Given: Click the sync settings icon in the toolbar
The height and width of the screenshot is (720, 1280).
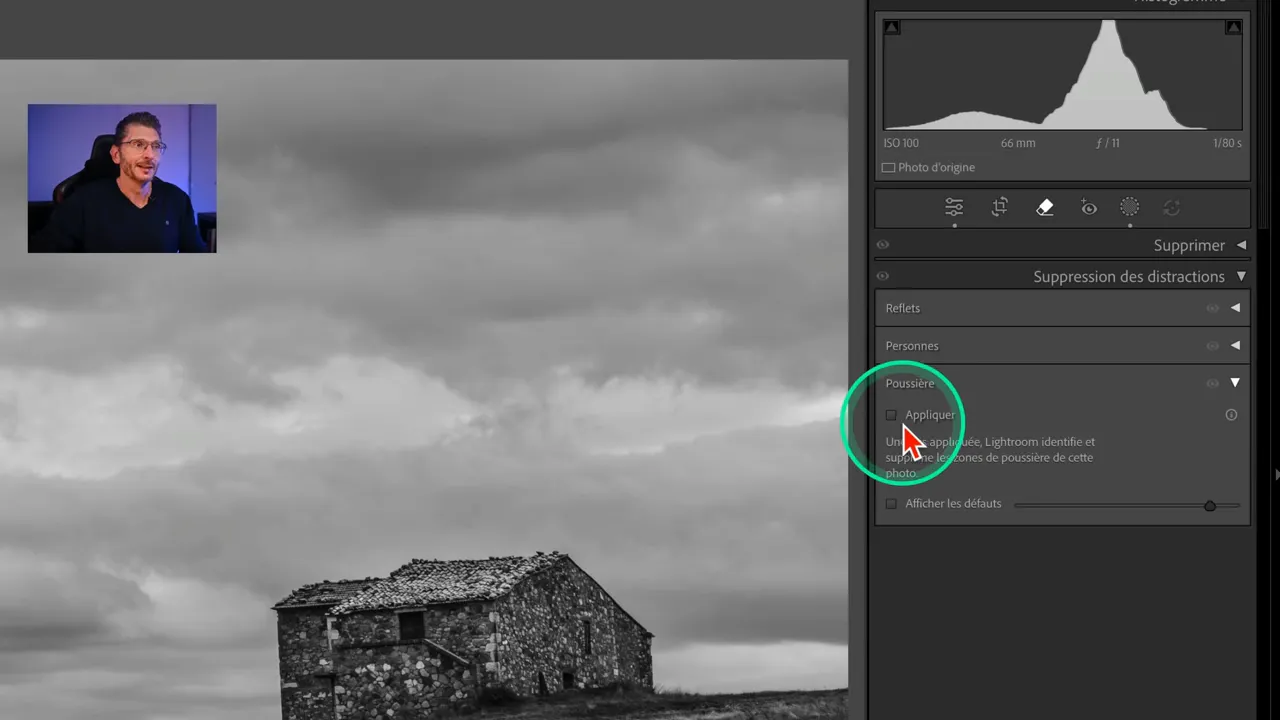Looking at the screenshot, I should coord(1171,207).
